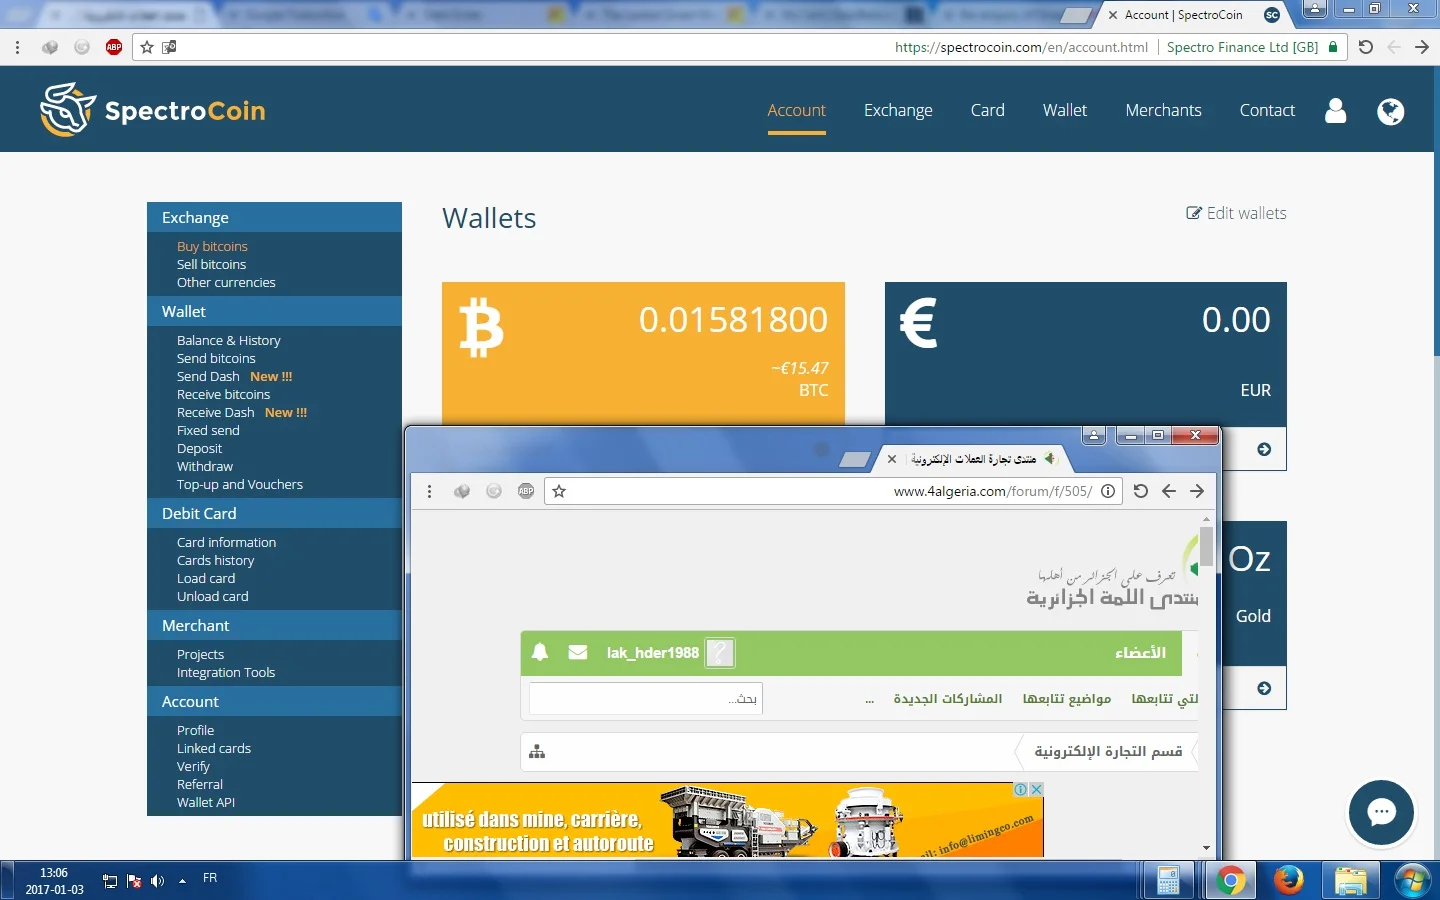Expand hidden system tray icons arrow
This screenshot has width=1440, height=900.
182,881
